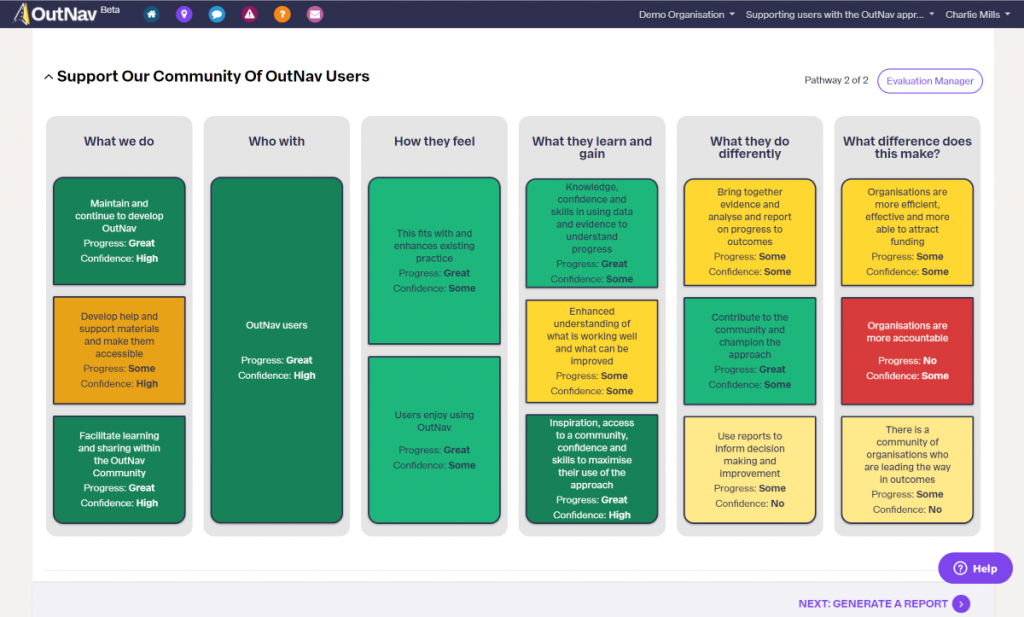Open the blue speech bubble icon

(217, 14)
